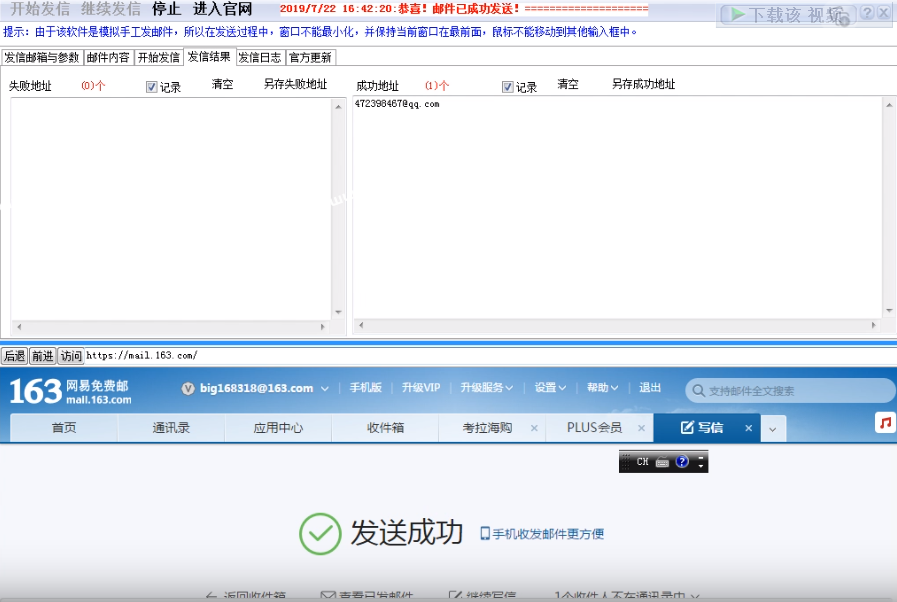897x602 pixels.
Task: Click 停止 to stop sending
Action: point(166,9)
